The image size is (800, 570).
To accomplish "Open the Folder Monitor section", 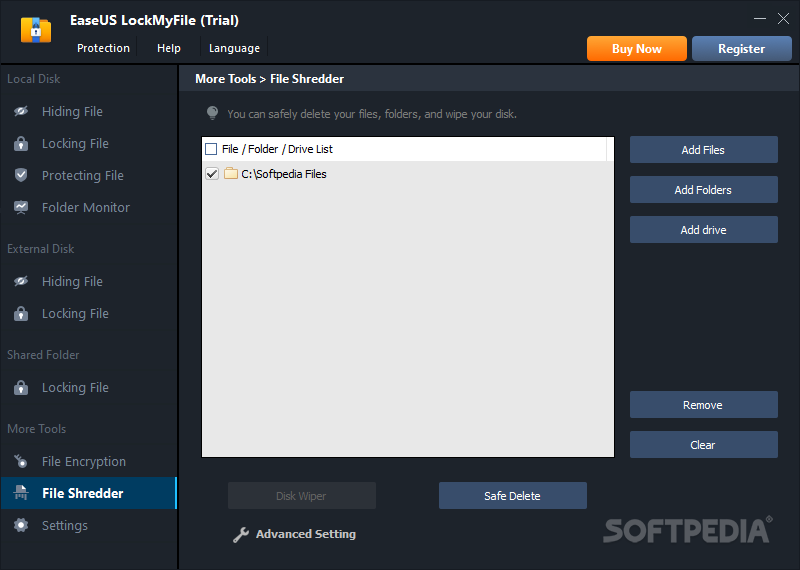I will click(x=89, y=207).
